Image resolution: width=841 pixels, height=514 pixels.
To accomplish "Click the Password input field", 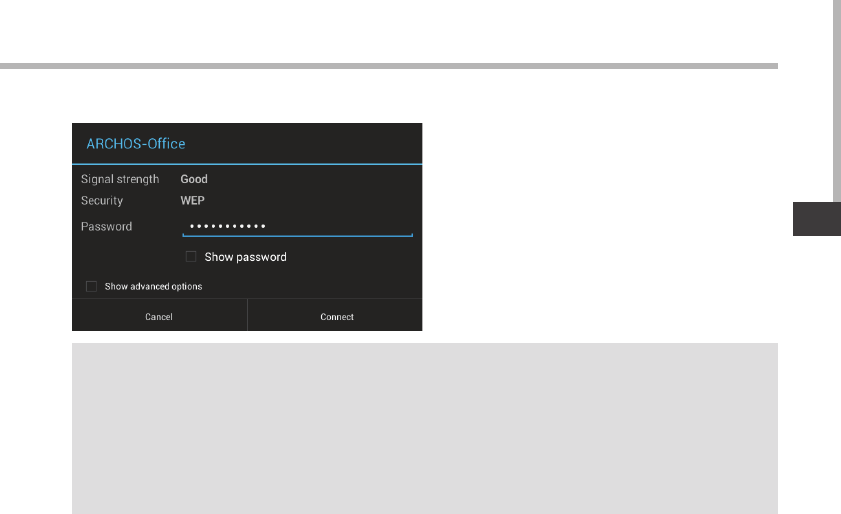I will pyautogui.click(x=298, y=226).
